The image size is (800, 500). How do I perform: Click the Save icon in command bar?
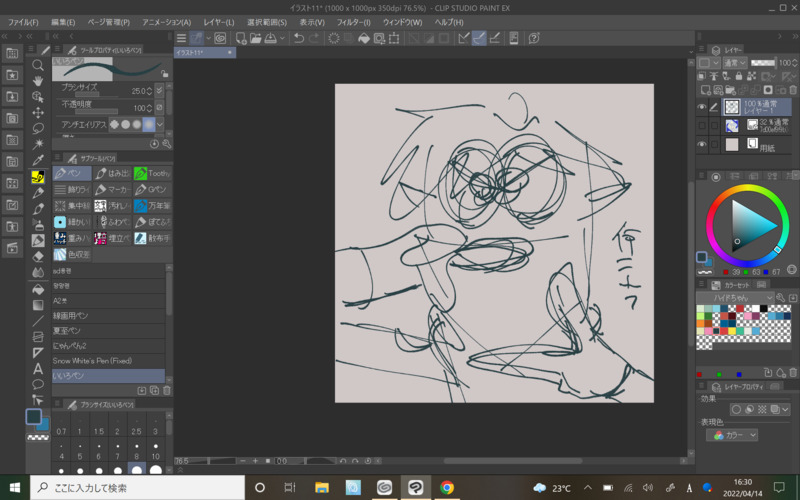[271, 38]
